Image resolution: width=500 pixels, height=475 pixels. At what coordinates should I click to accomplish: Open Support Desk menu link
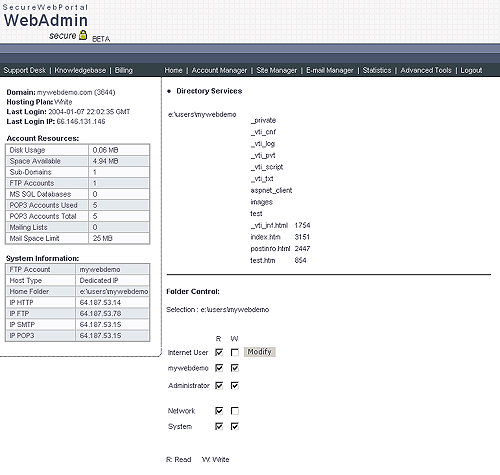24,70
